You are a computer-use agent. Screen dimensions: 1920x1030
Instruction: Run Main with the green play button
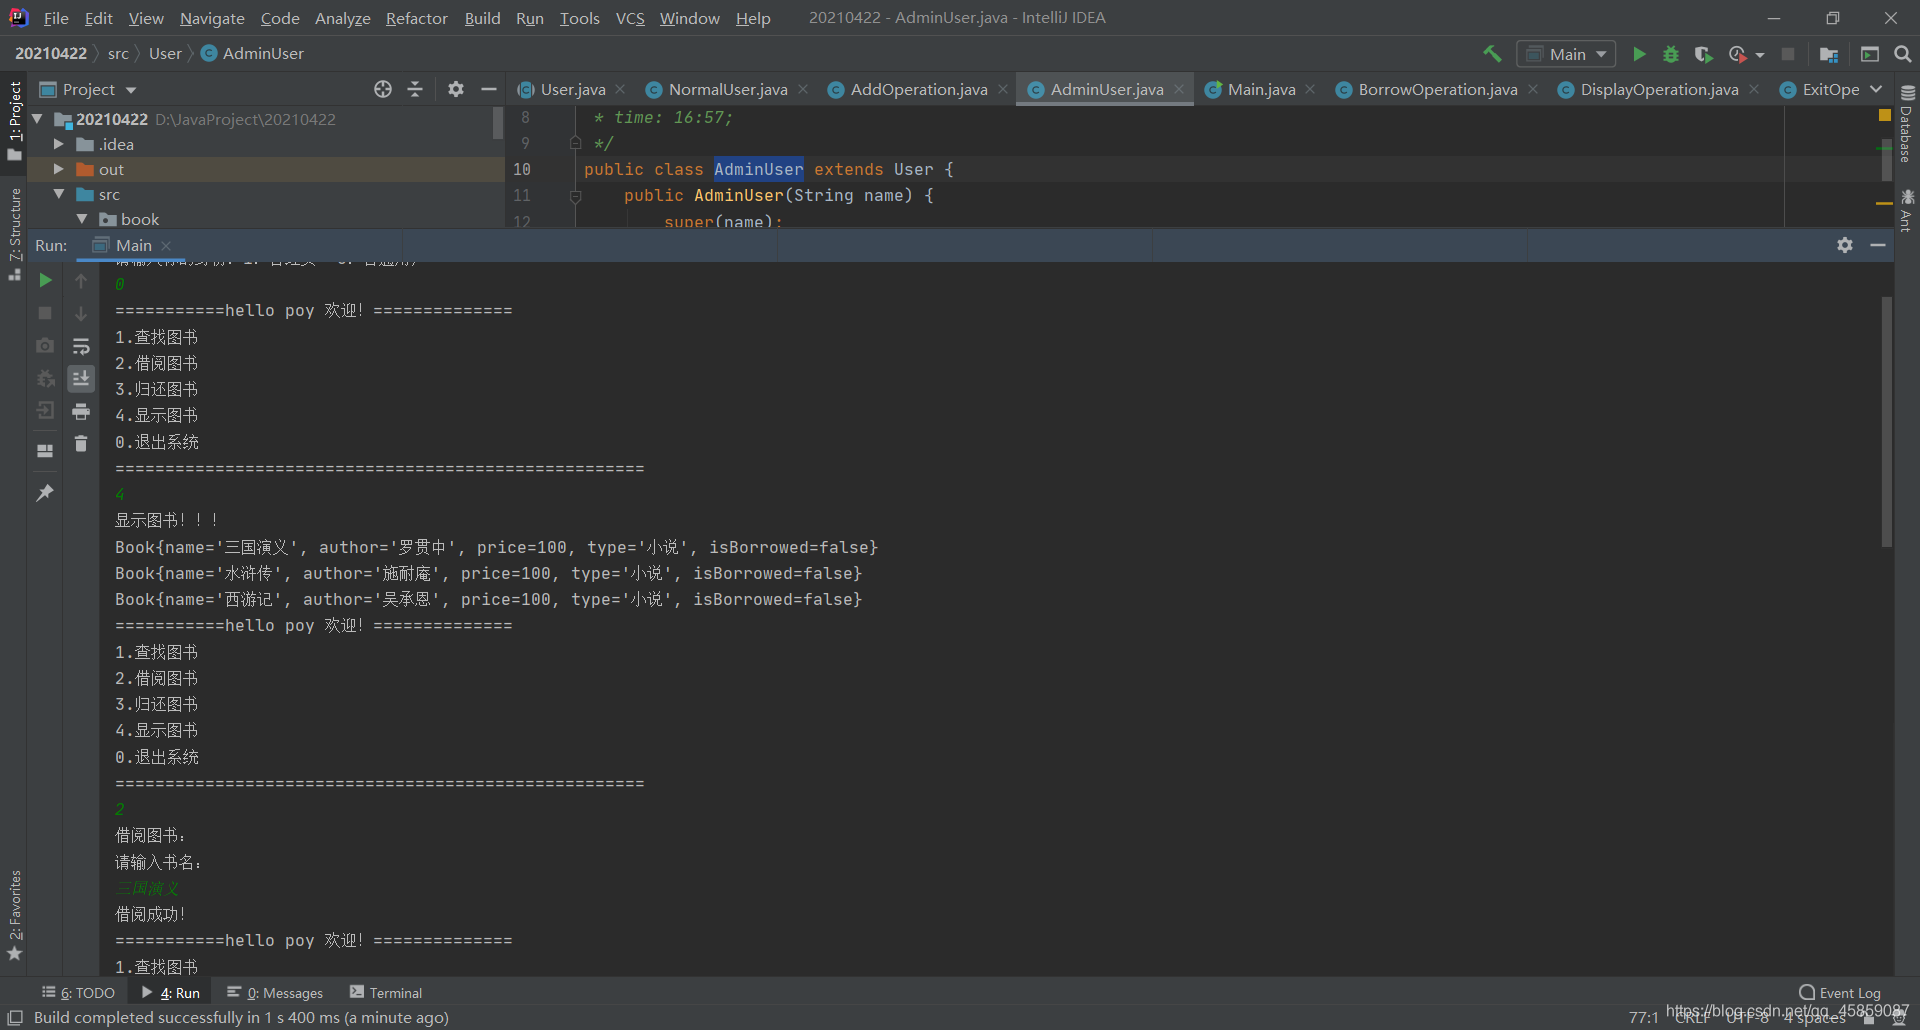point(1639,54)
